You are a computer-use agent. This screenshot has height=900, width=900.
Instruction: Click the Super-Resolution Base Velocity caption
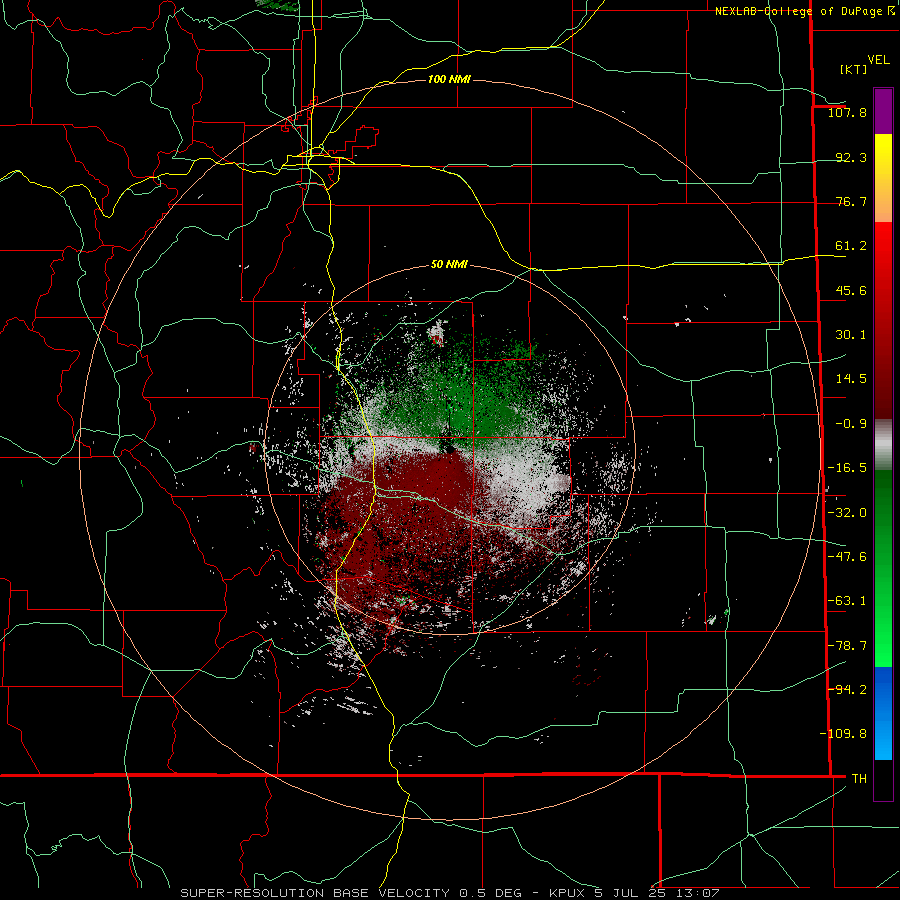coord(449,893)
